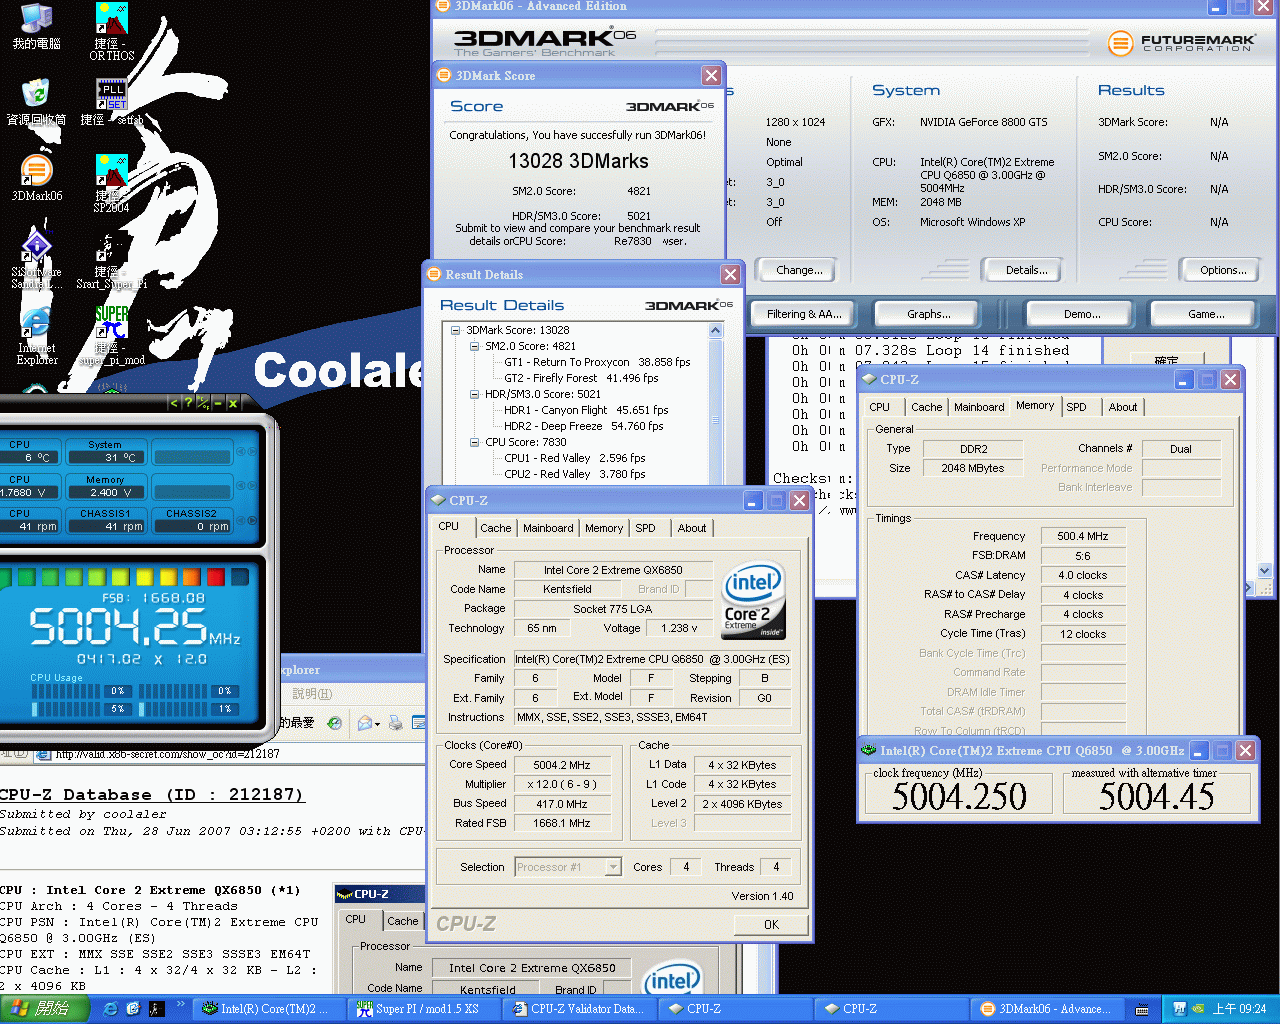This screenshot has width=1280, height=1024.
Task: Open the Internet Explorer desktop icon
Action: (x=36, y=336)
